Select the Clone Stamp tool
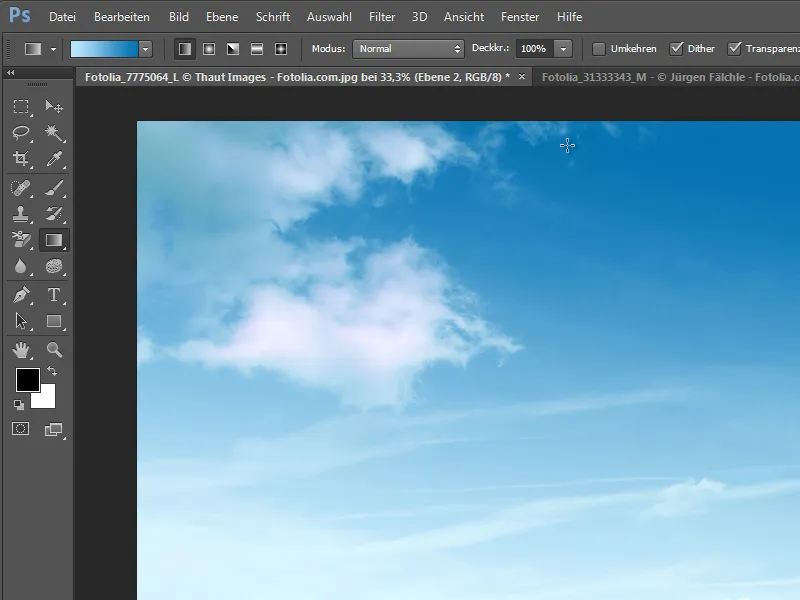This screenshot has height=600, width=800. [x=21, y=214]
